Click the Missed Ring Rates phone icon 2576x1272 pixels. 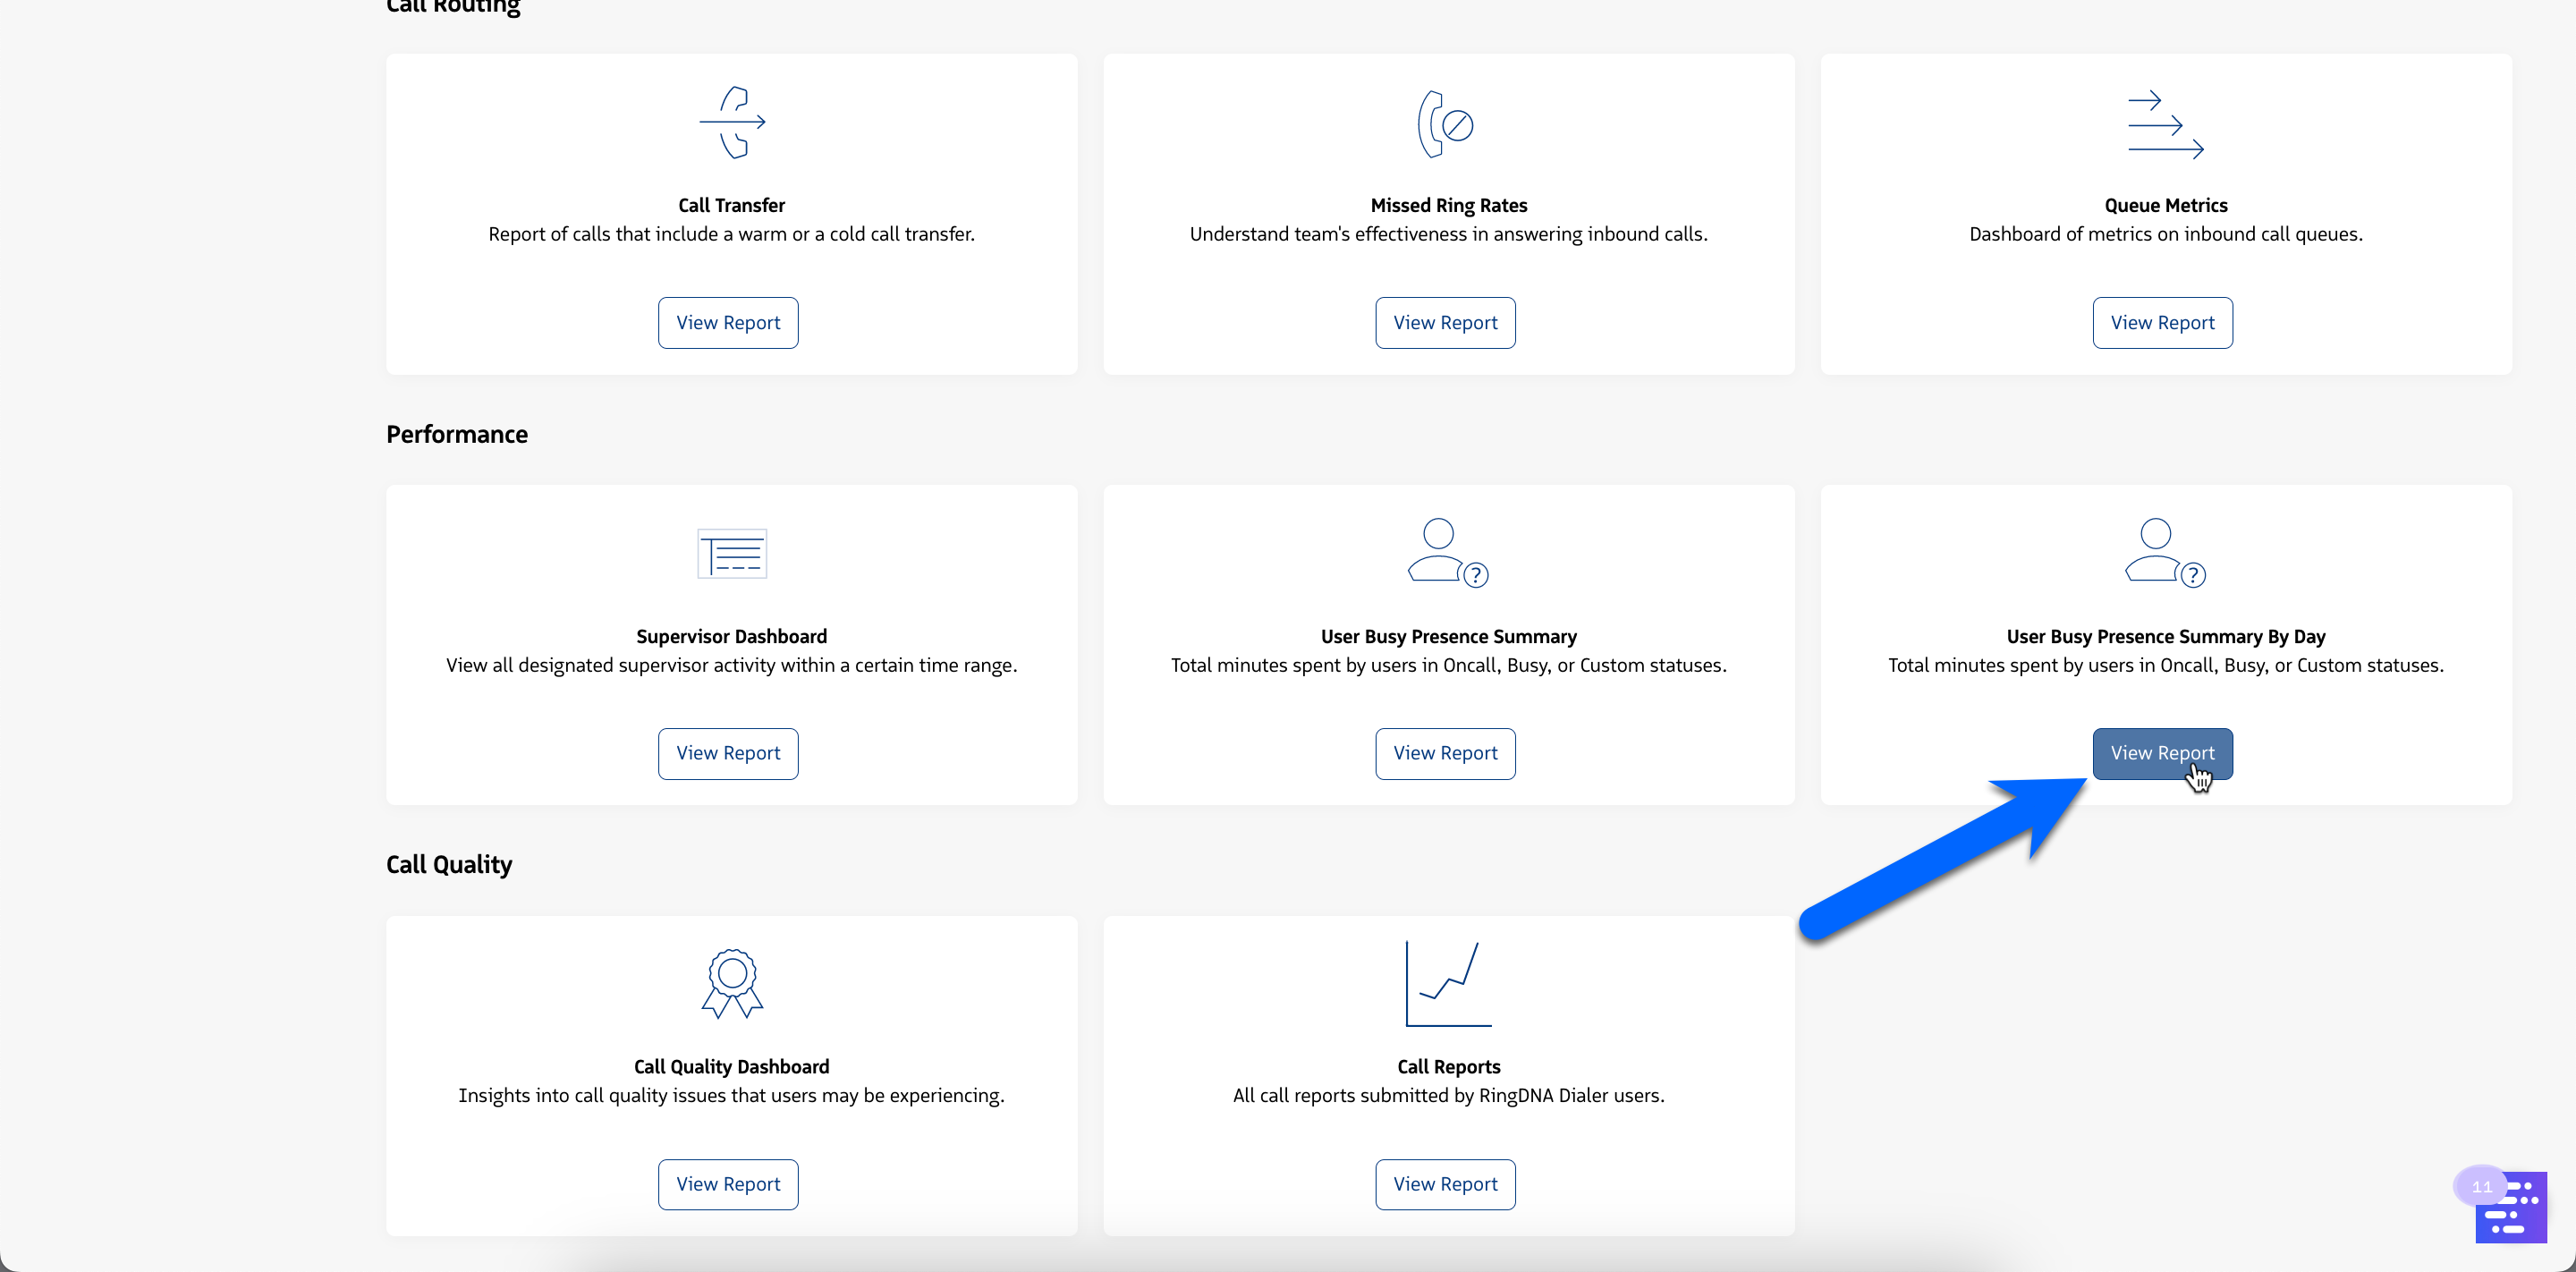[x=1446, y=124]
